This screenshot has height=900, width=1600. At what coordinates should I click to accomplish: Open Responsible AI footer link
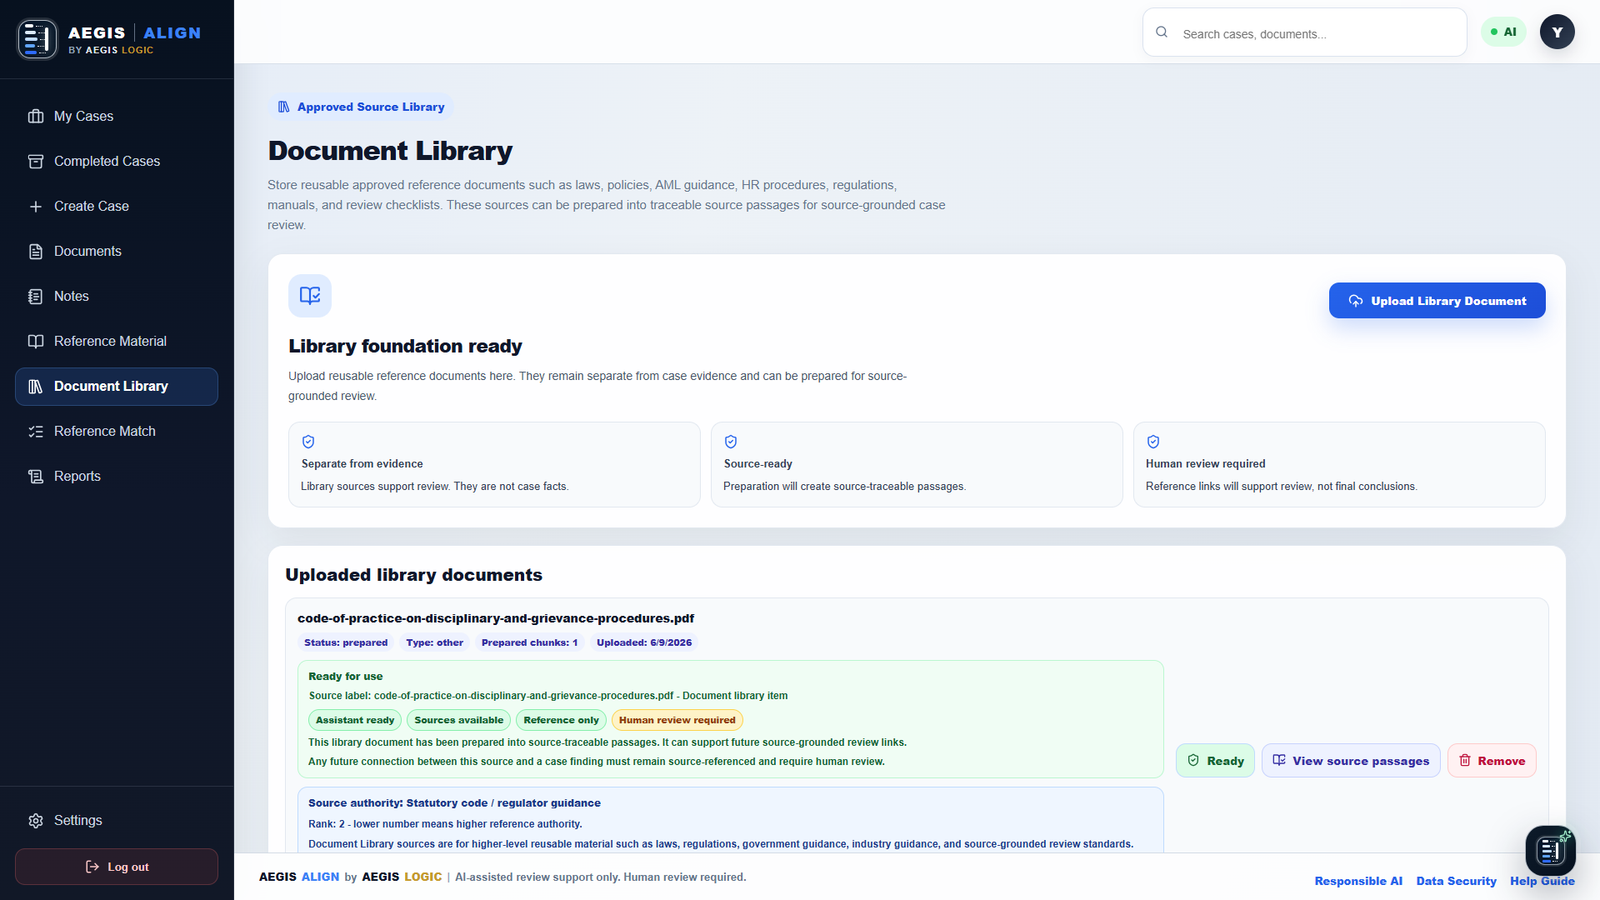[1358, 881]
